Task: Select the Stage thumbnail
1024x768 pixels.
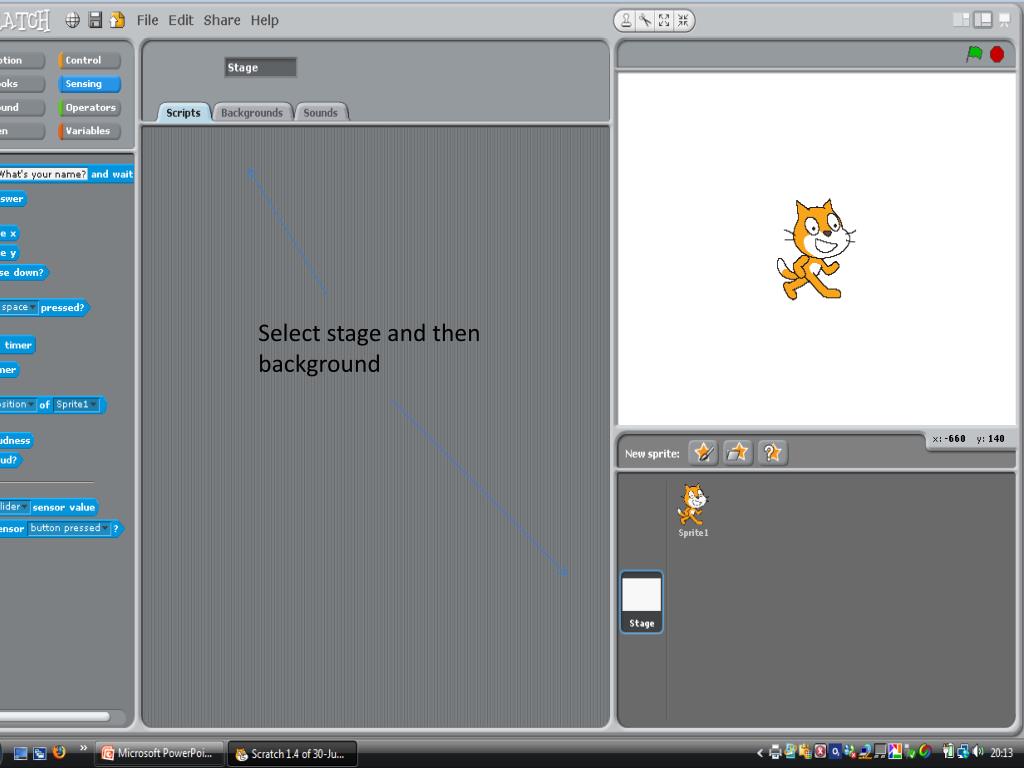Action: [641, 602]
